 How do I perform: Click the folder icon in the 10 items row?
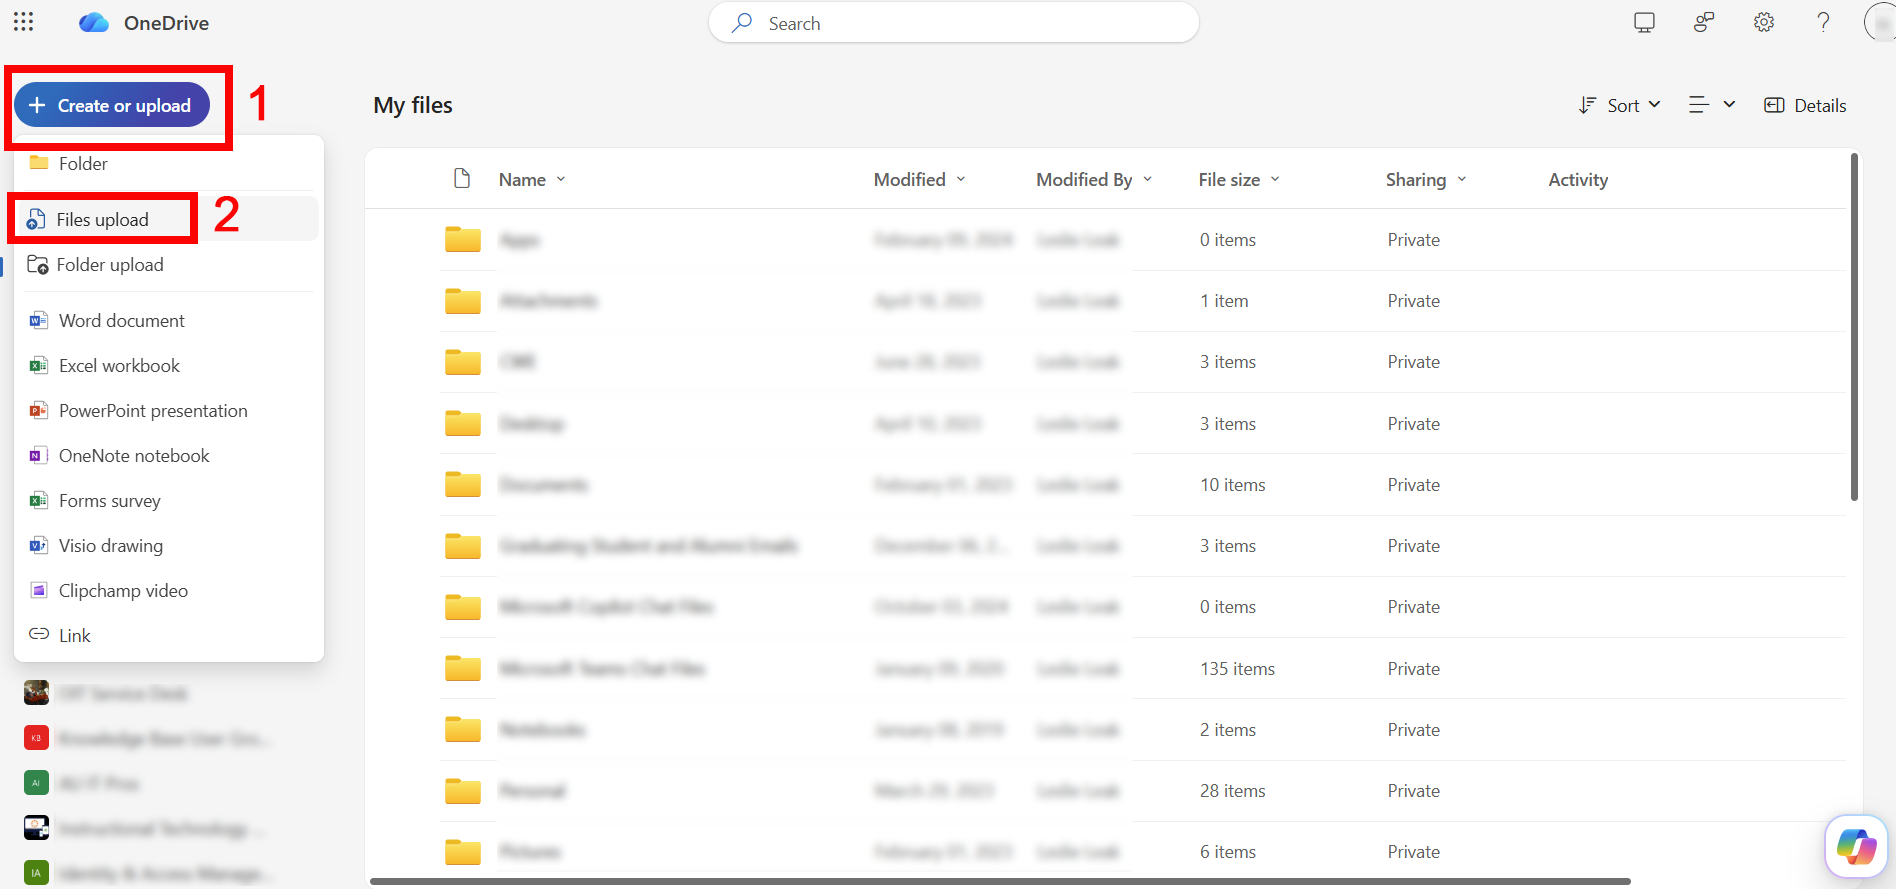tap(463, 485)
